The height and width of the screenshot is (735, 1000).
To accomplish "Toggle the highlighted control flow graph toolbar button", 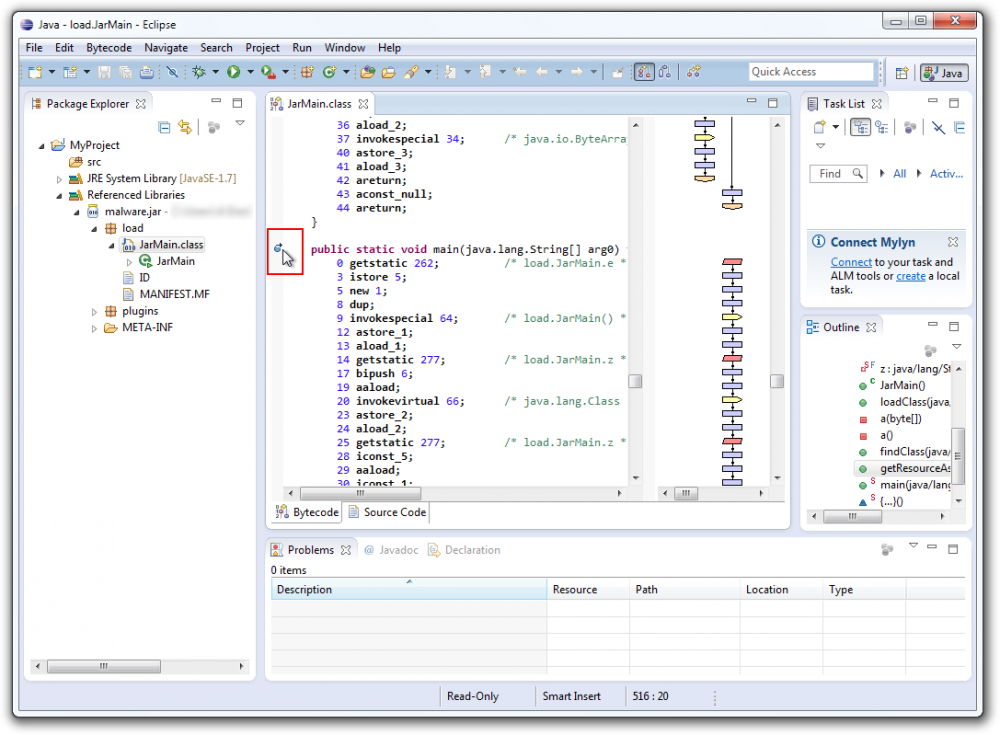I will [644, 72].
